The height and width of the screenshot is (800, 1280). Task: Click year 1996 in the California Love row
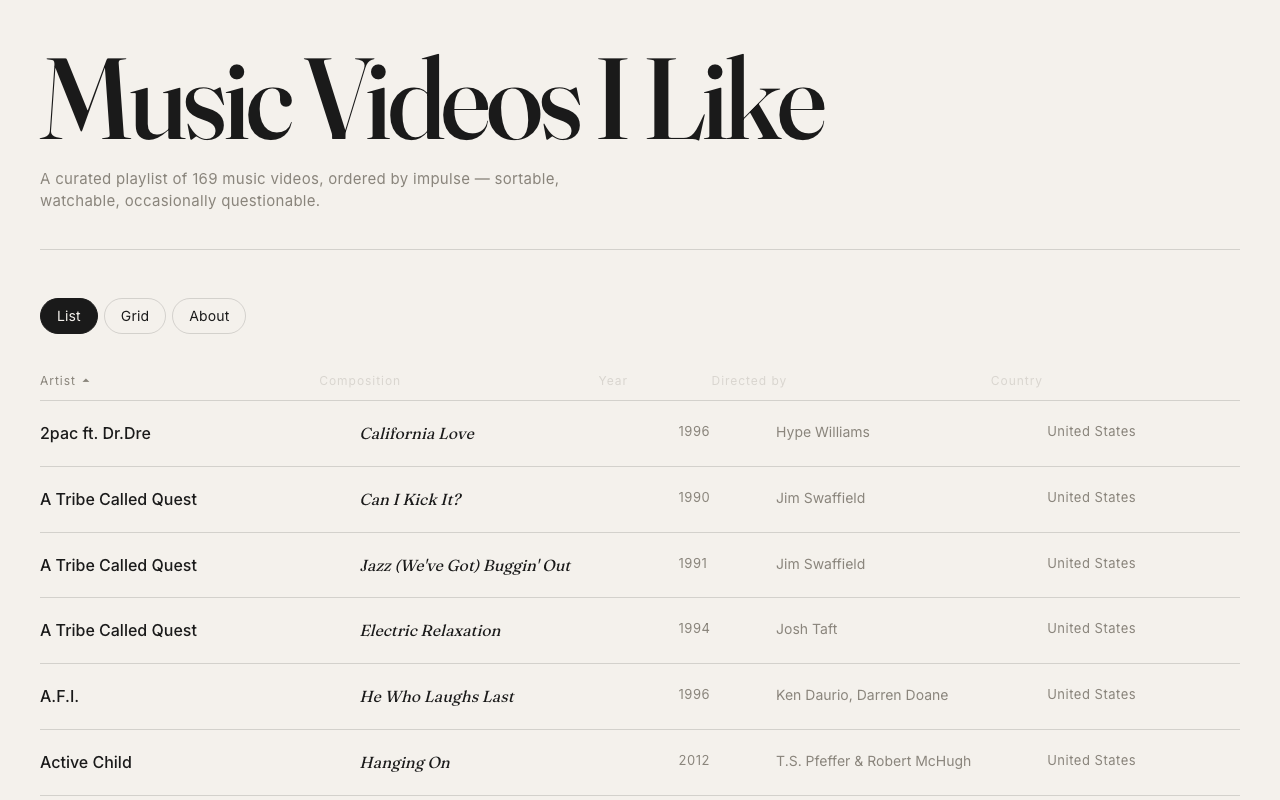pos(694,431)
